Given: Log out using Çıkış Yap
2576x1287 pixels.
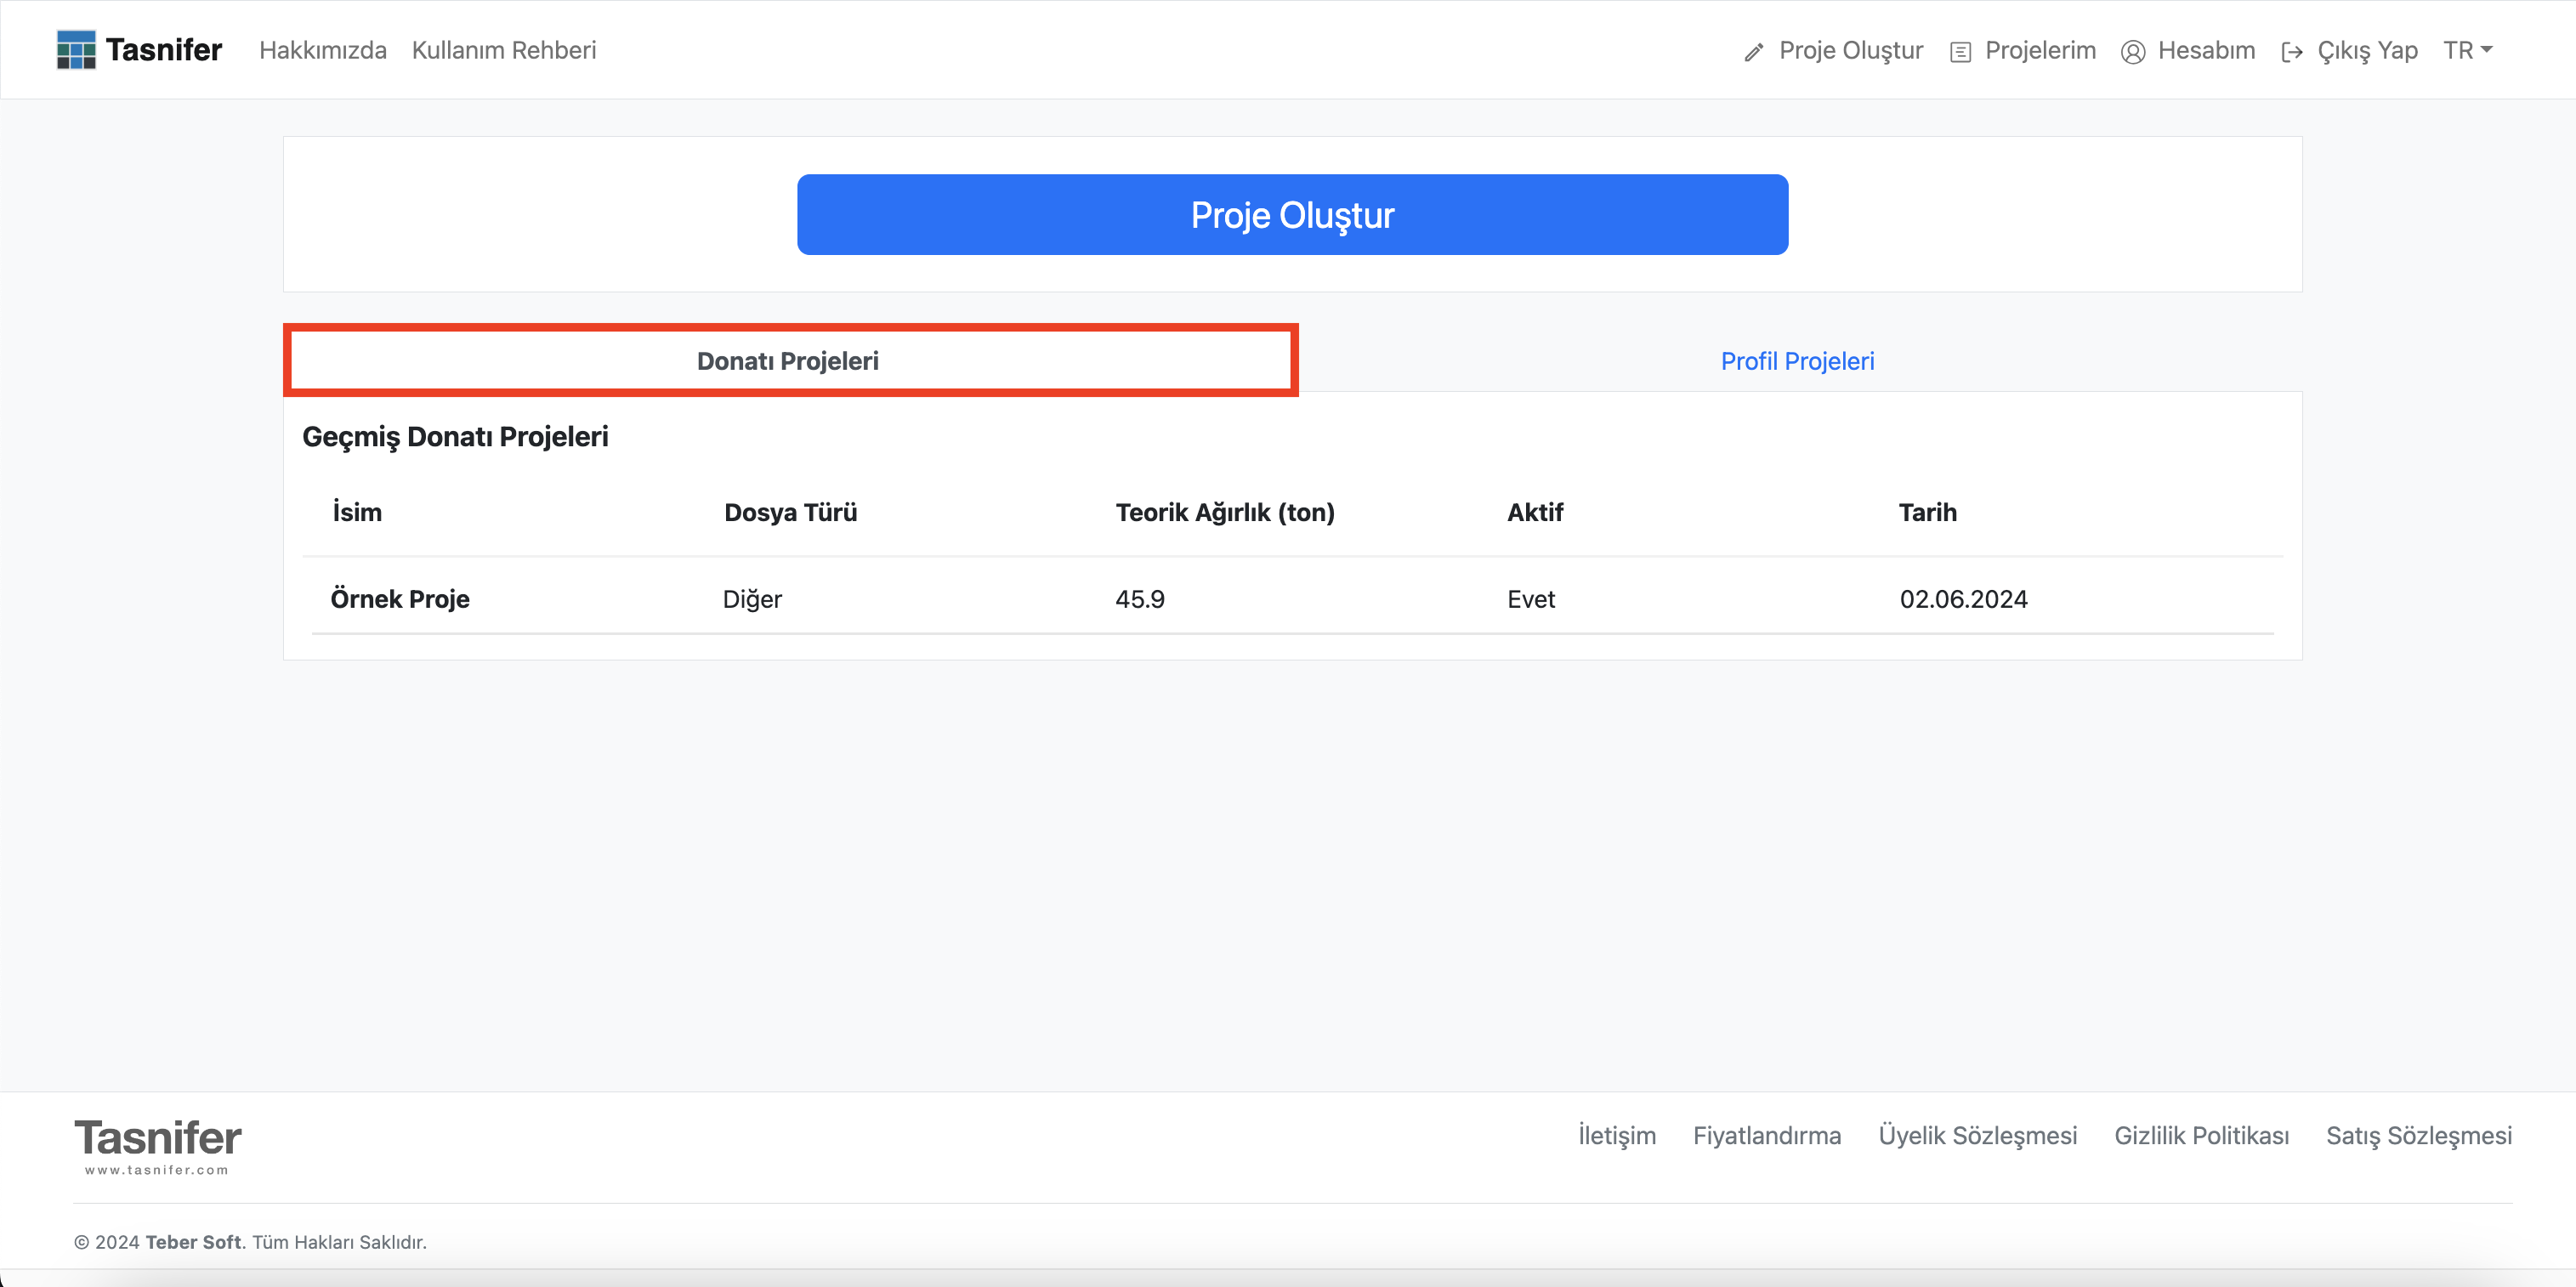Looking at the screenshot, I should [x=2367, y=50].
